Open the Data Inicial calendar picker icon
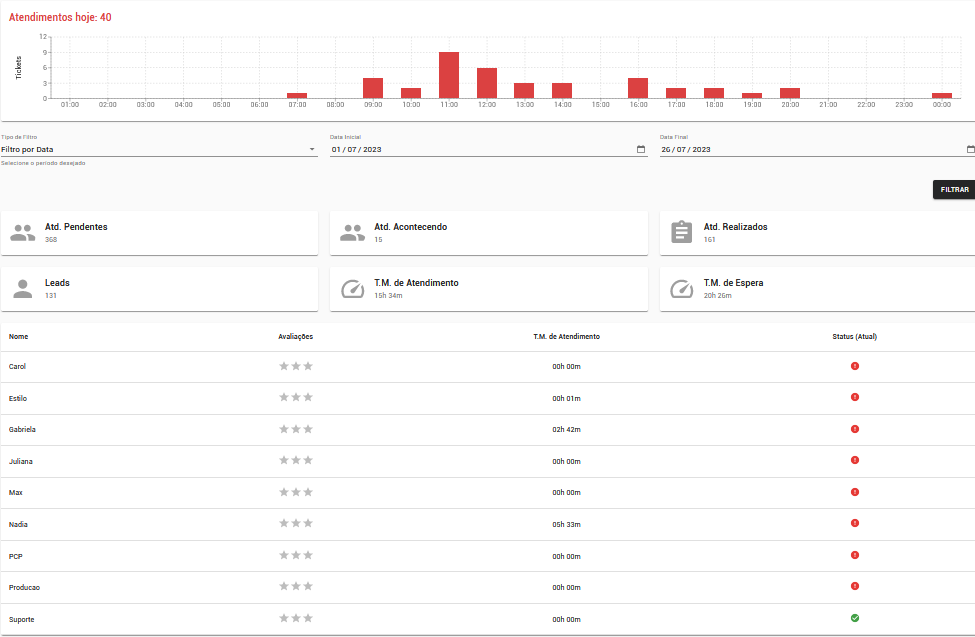The width and height of the screenshot is (975, 637). point(641,149)
